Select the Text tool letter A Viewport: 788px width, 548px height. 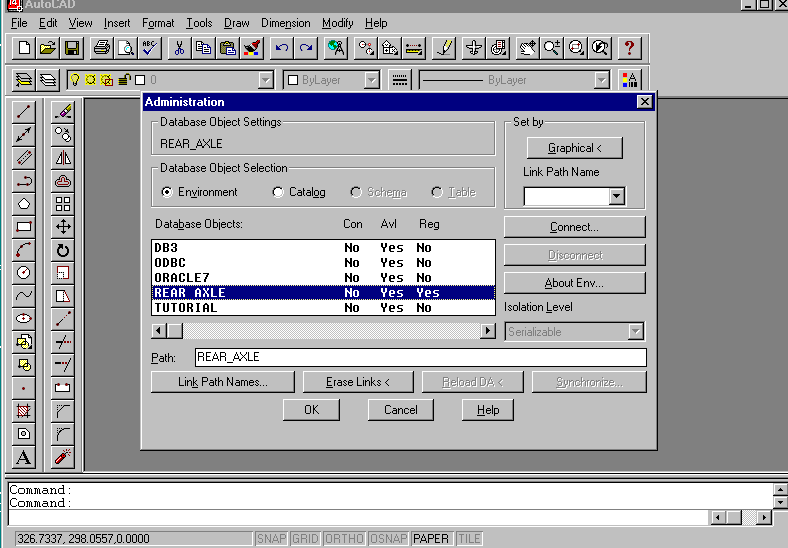(24, 458)
